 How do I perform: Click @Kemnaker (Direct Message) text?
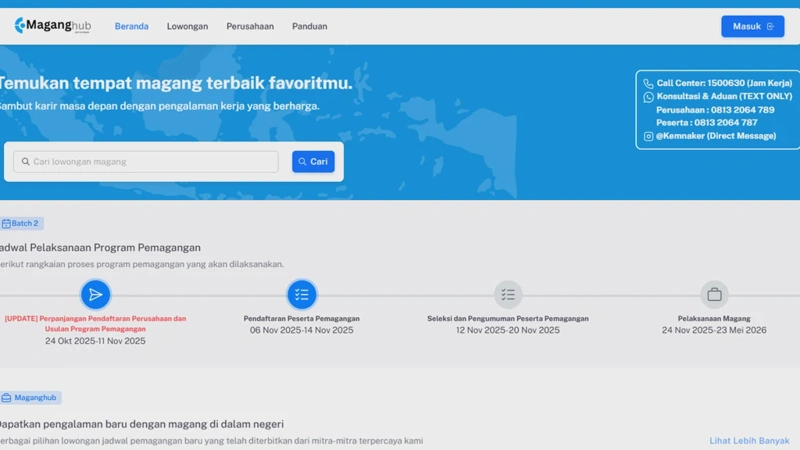[x=716, y=136]
